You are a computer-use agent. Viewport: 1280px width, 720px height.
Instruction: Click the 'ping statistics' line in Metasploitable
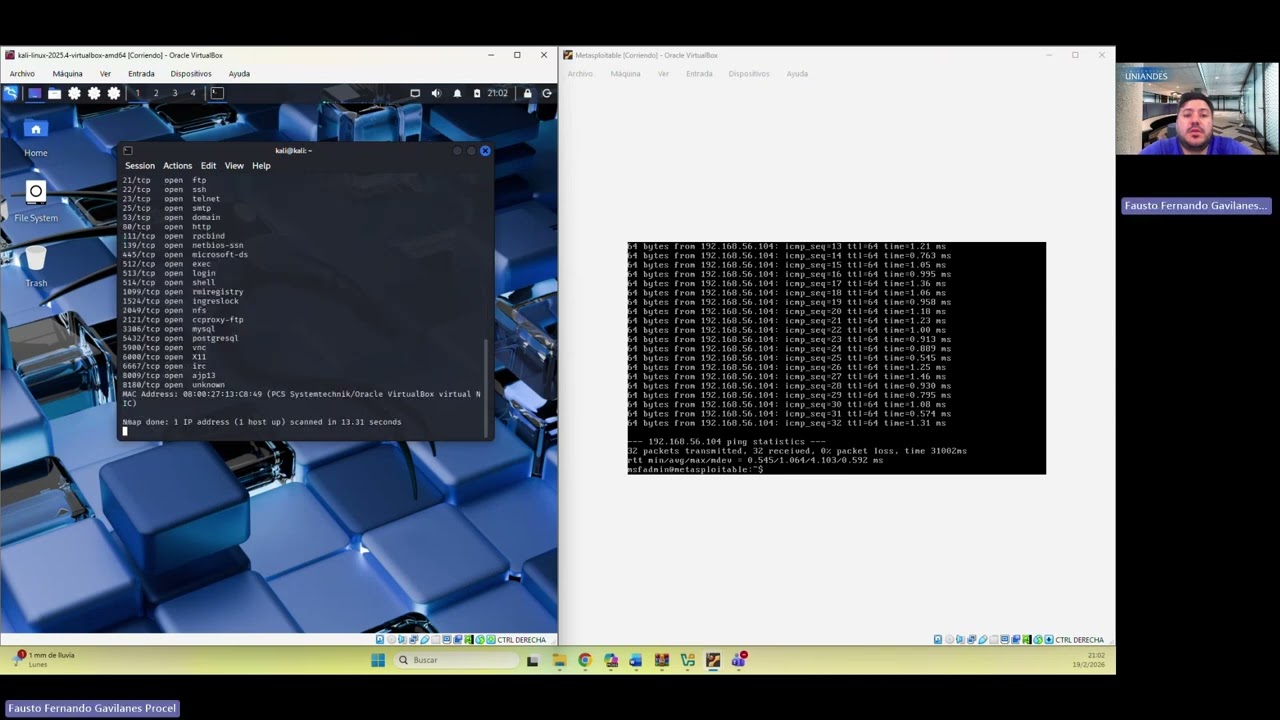point(727,441)
